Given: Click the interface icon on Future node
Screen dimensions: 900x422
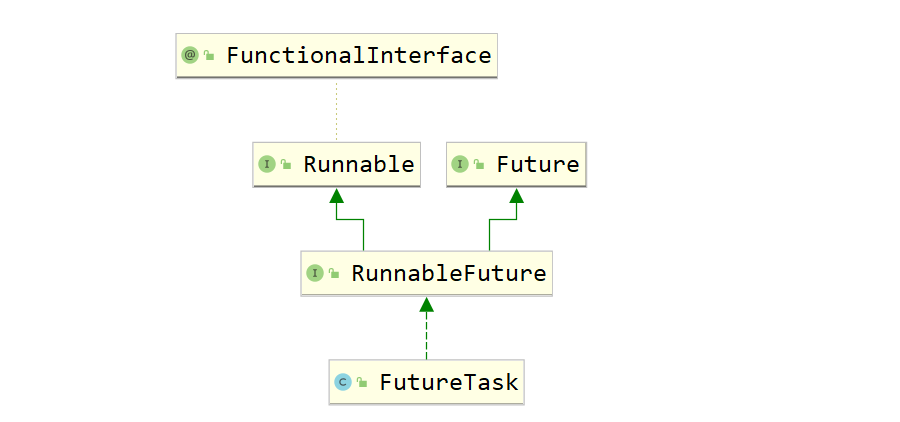Looking at the screenshot, I should point(460,164).
